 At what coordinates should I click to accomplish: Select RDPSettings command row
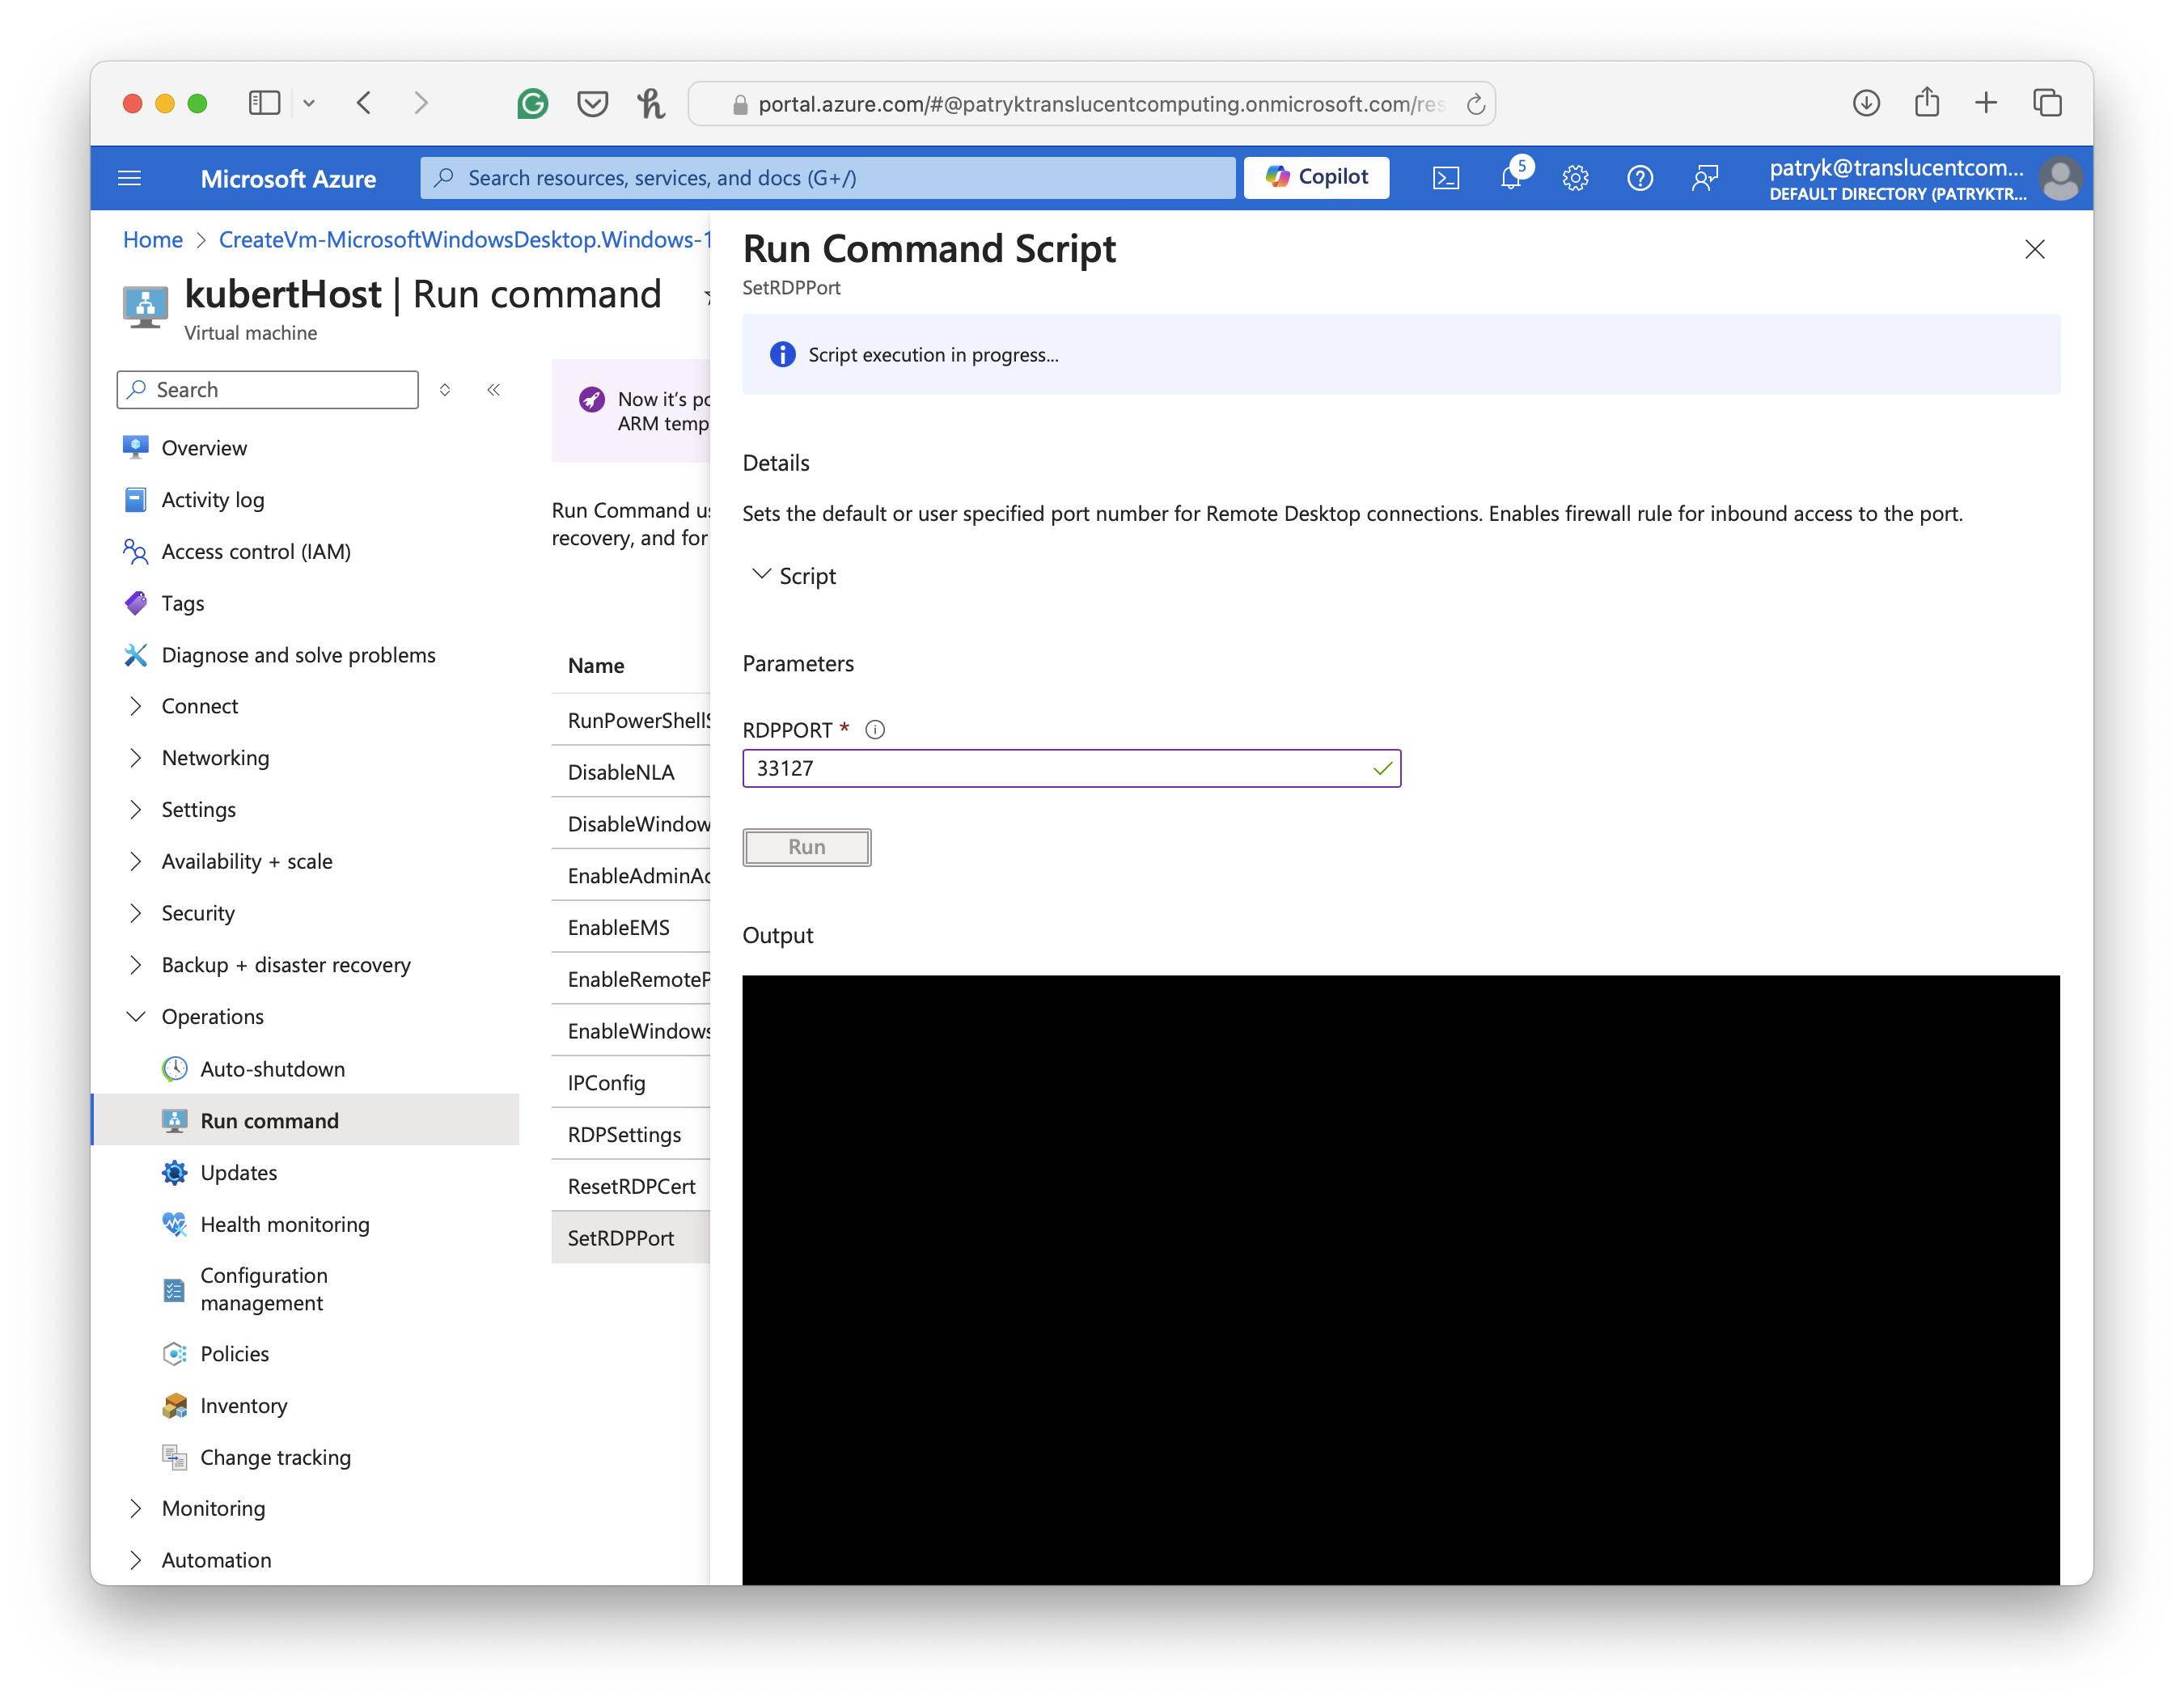click(x=624, y=1135)
